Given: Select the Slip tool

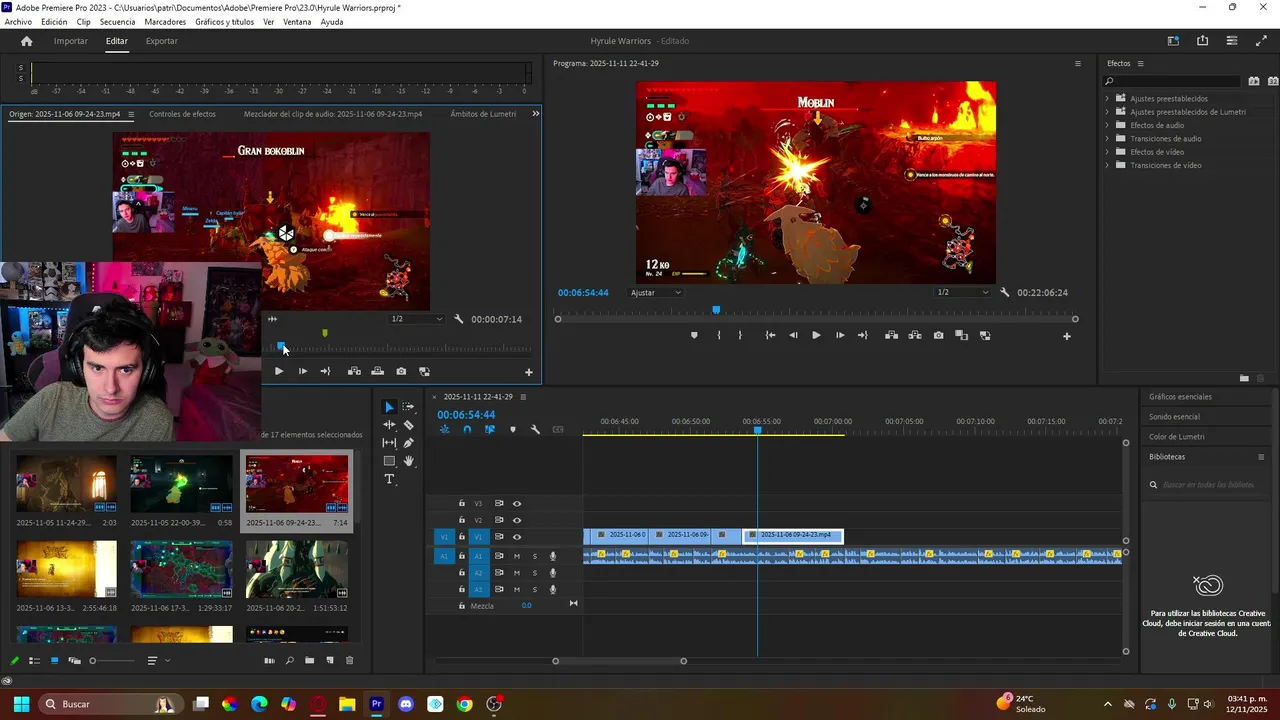Looking at the screenshot, I should point(389,443).
